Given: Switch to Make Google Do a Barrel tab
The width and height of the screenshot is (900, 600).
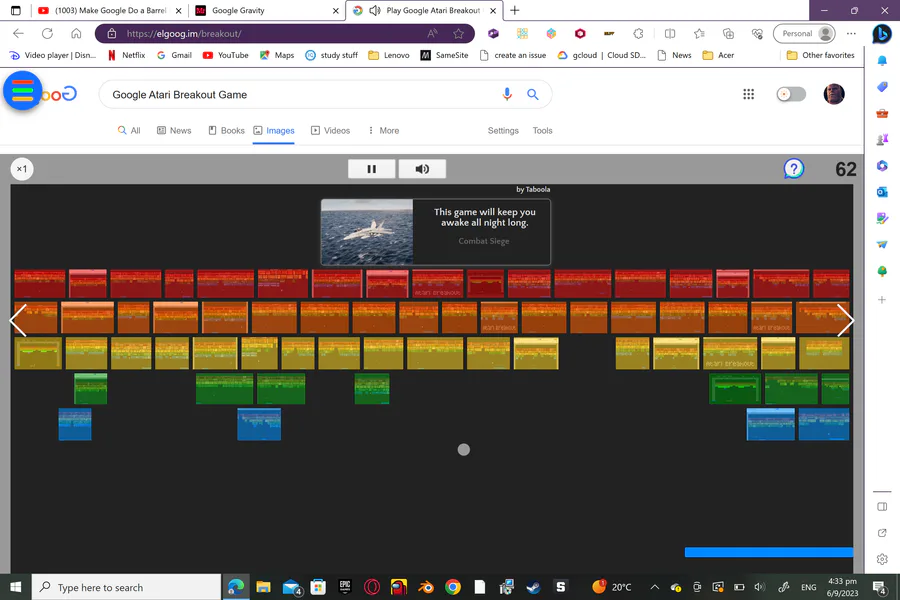Looking at the screenshot, I should coord(109,10).
